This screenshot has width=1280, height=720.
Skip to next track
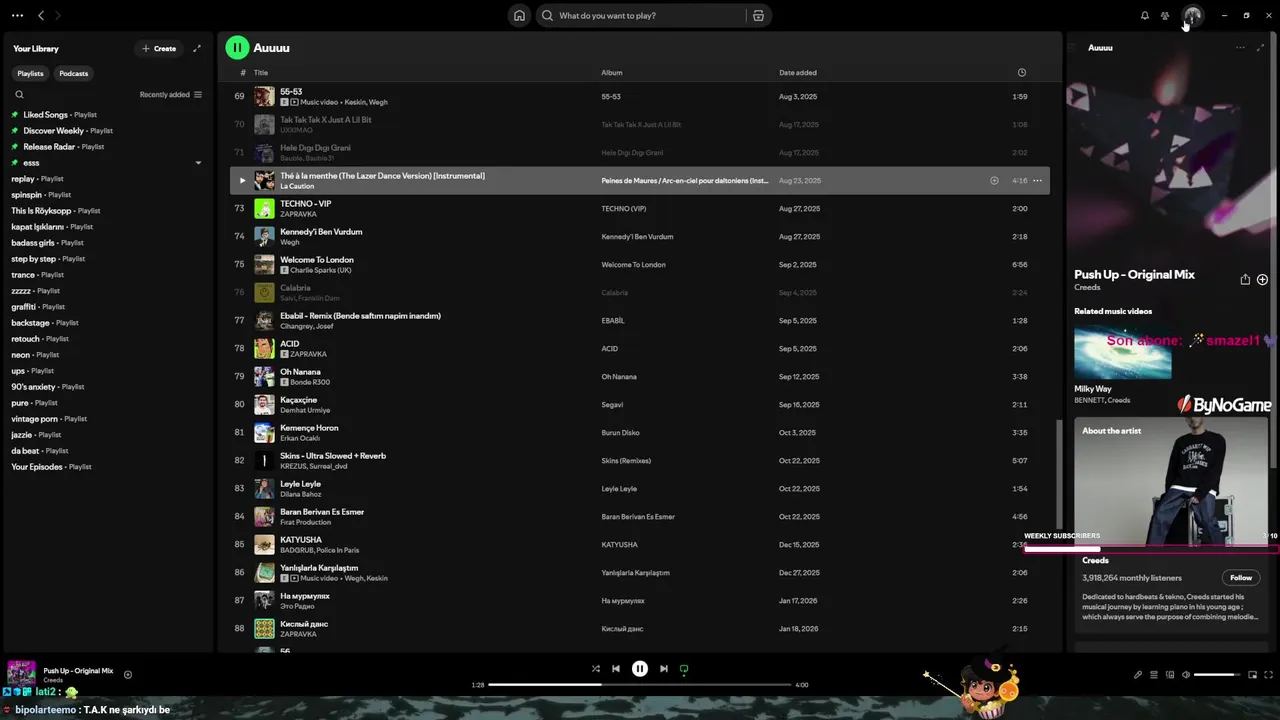pyautogui.click(x=664, y=669)
